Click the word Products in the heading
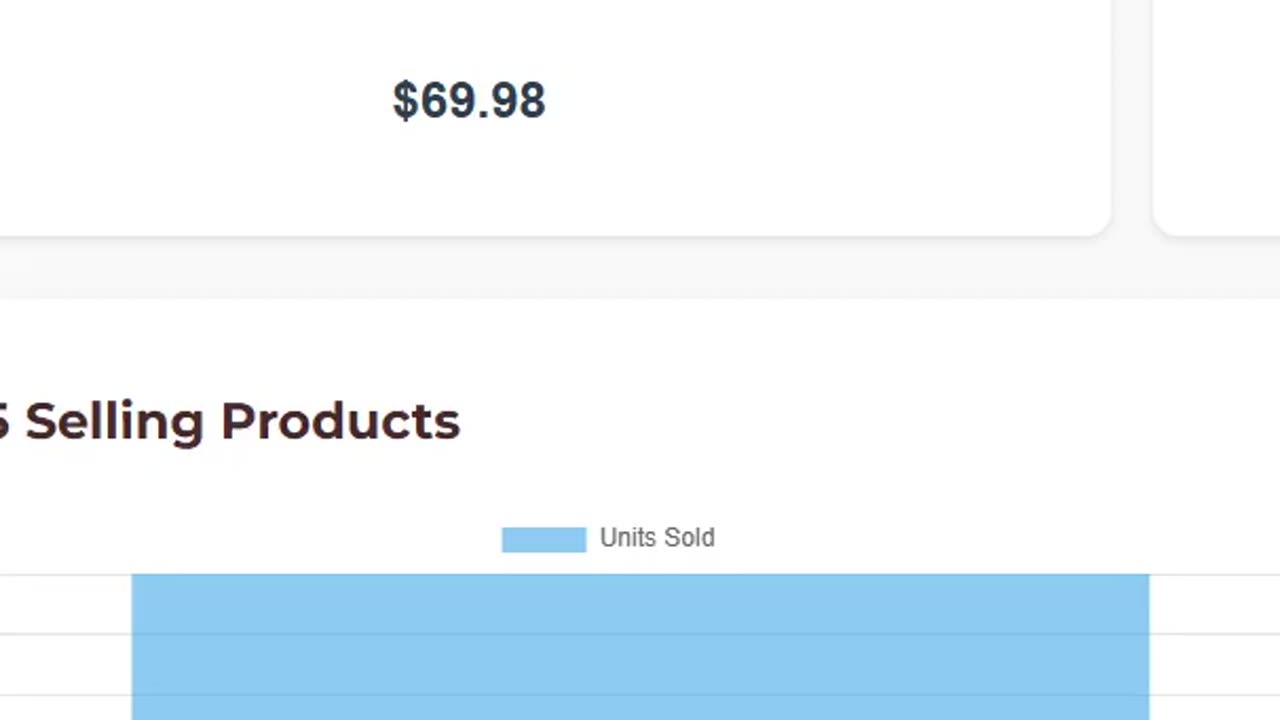The height and width of the screenshot is (720, 1280). click(x=340, y=422)
